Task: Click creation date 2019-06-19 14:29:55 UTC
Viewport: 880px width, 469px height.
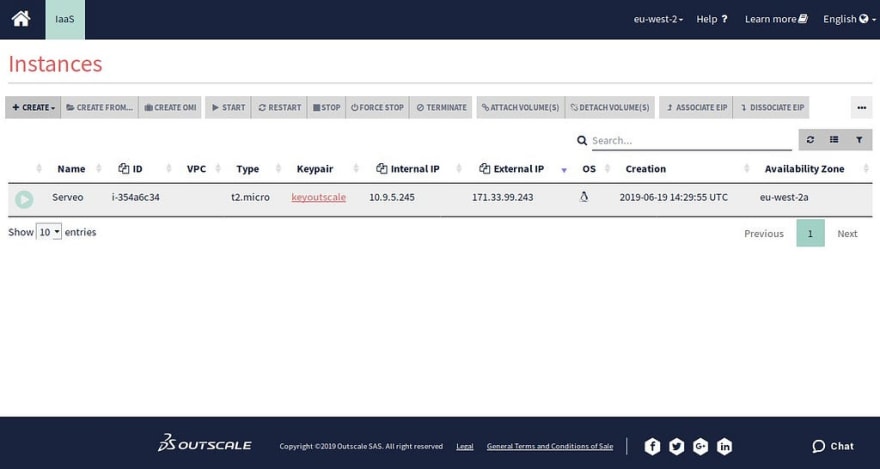Action: (673, 197)
